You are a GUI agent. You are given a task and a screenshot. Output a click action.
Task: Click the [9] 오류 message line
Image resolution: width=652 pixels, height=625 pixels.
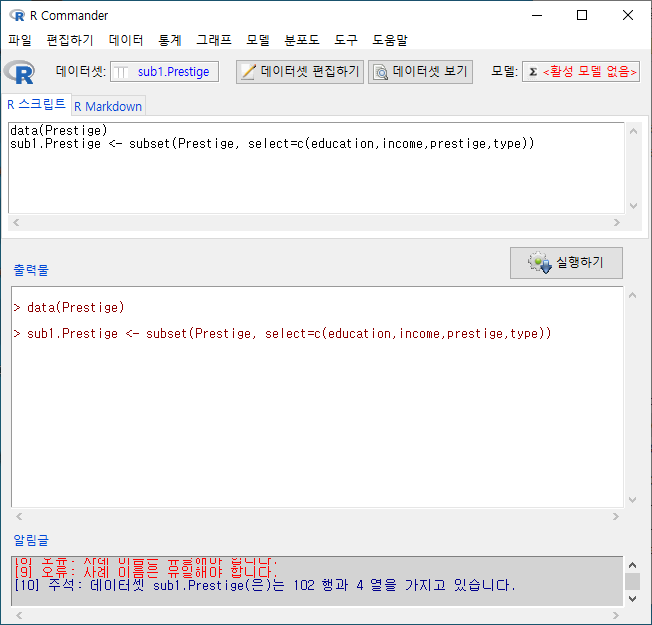coord(146,572)
